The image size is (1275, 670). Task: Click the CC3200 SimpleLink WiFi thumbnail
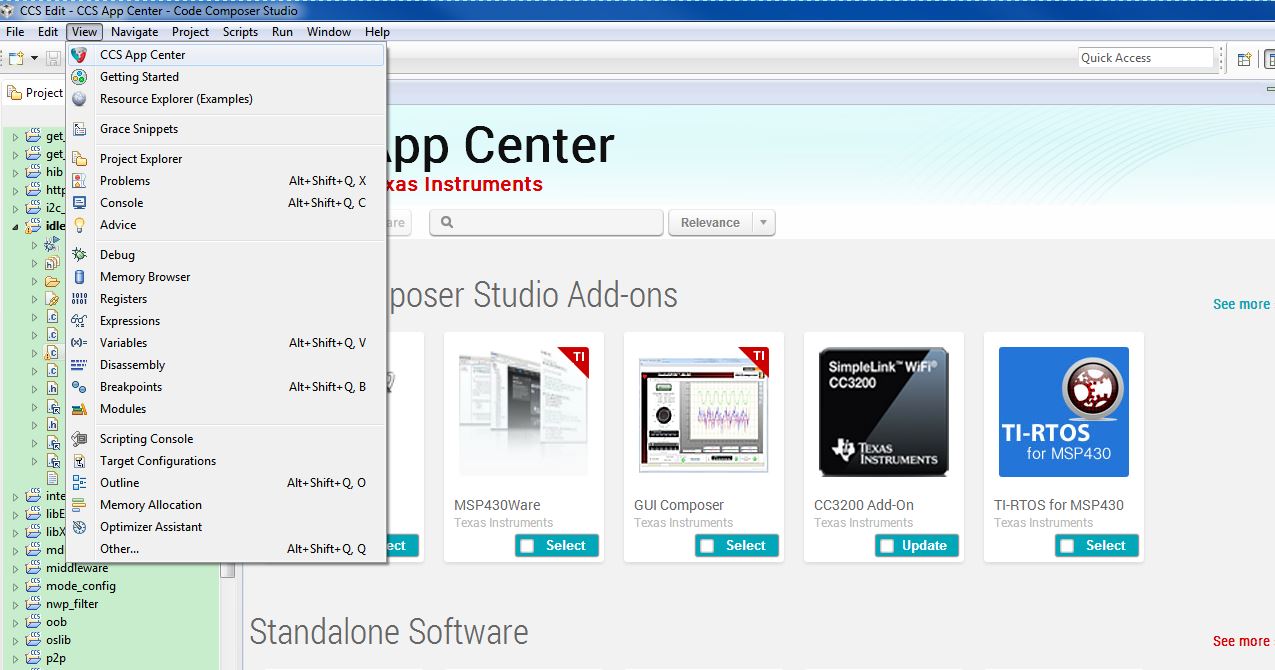click(x=884, y=412)
